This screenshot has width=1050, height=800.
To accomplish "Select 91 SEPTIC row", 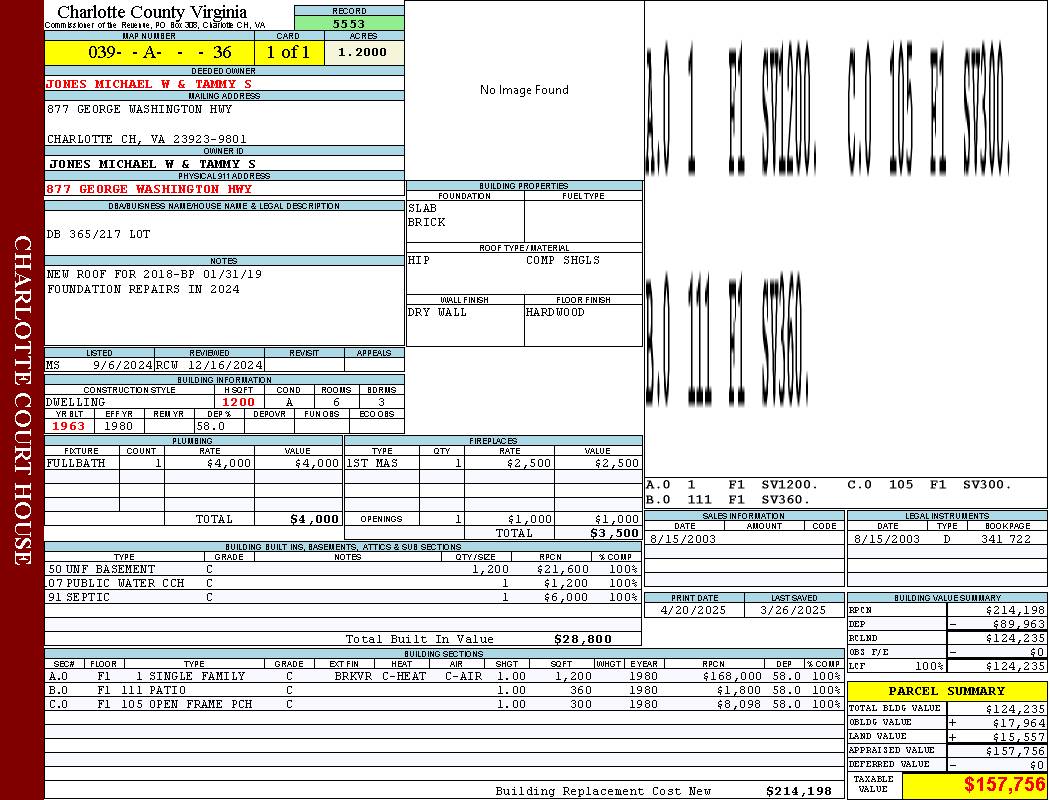I will click(343, 598).
